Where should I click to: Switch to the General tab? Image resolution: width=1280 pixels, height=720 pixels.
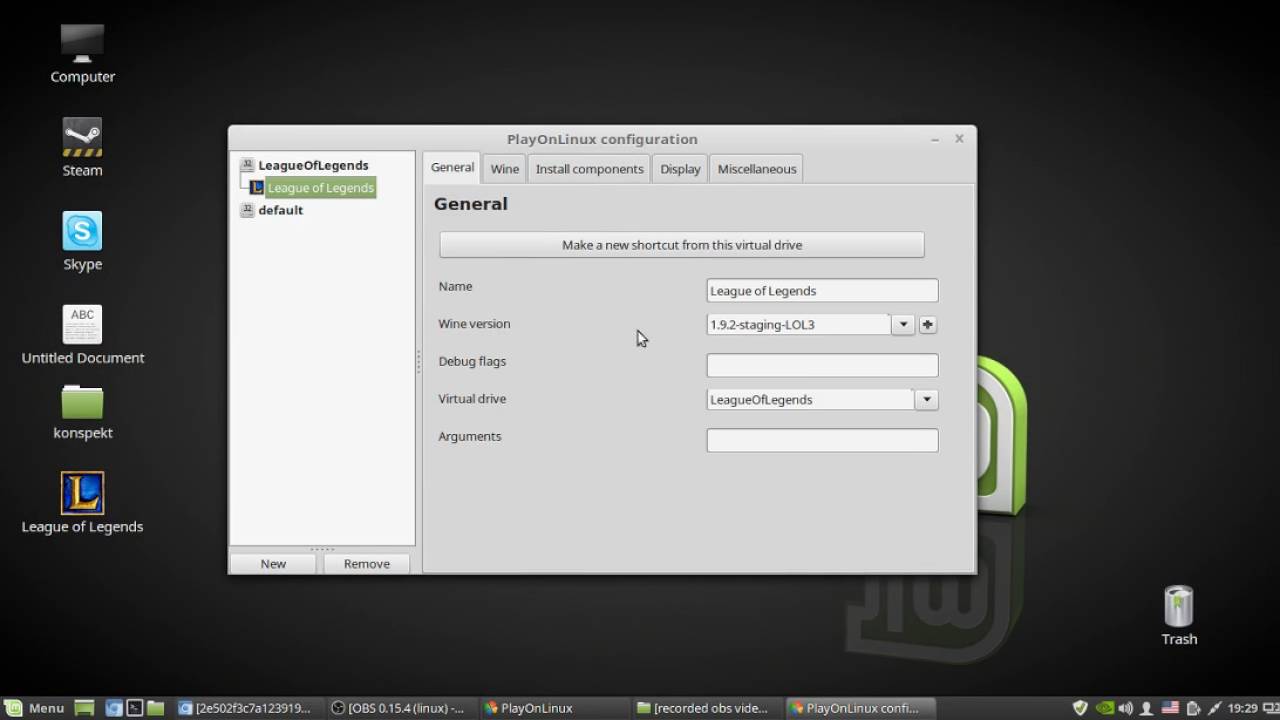point(452,168)
